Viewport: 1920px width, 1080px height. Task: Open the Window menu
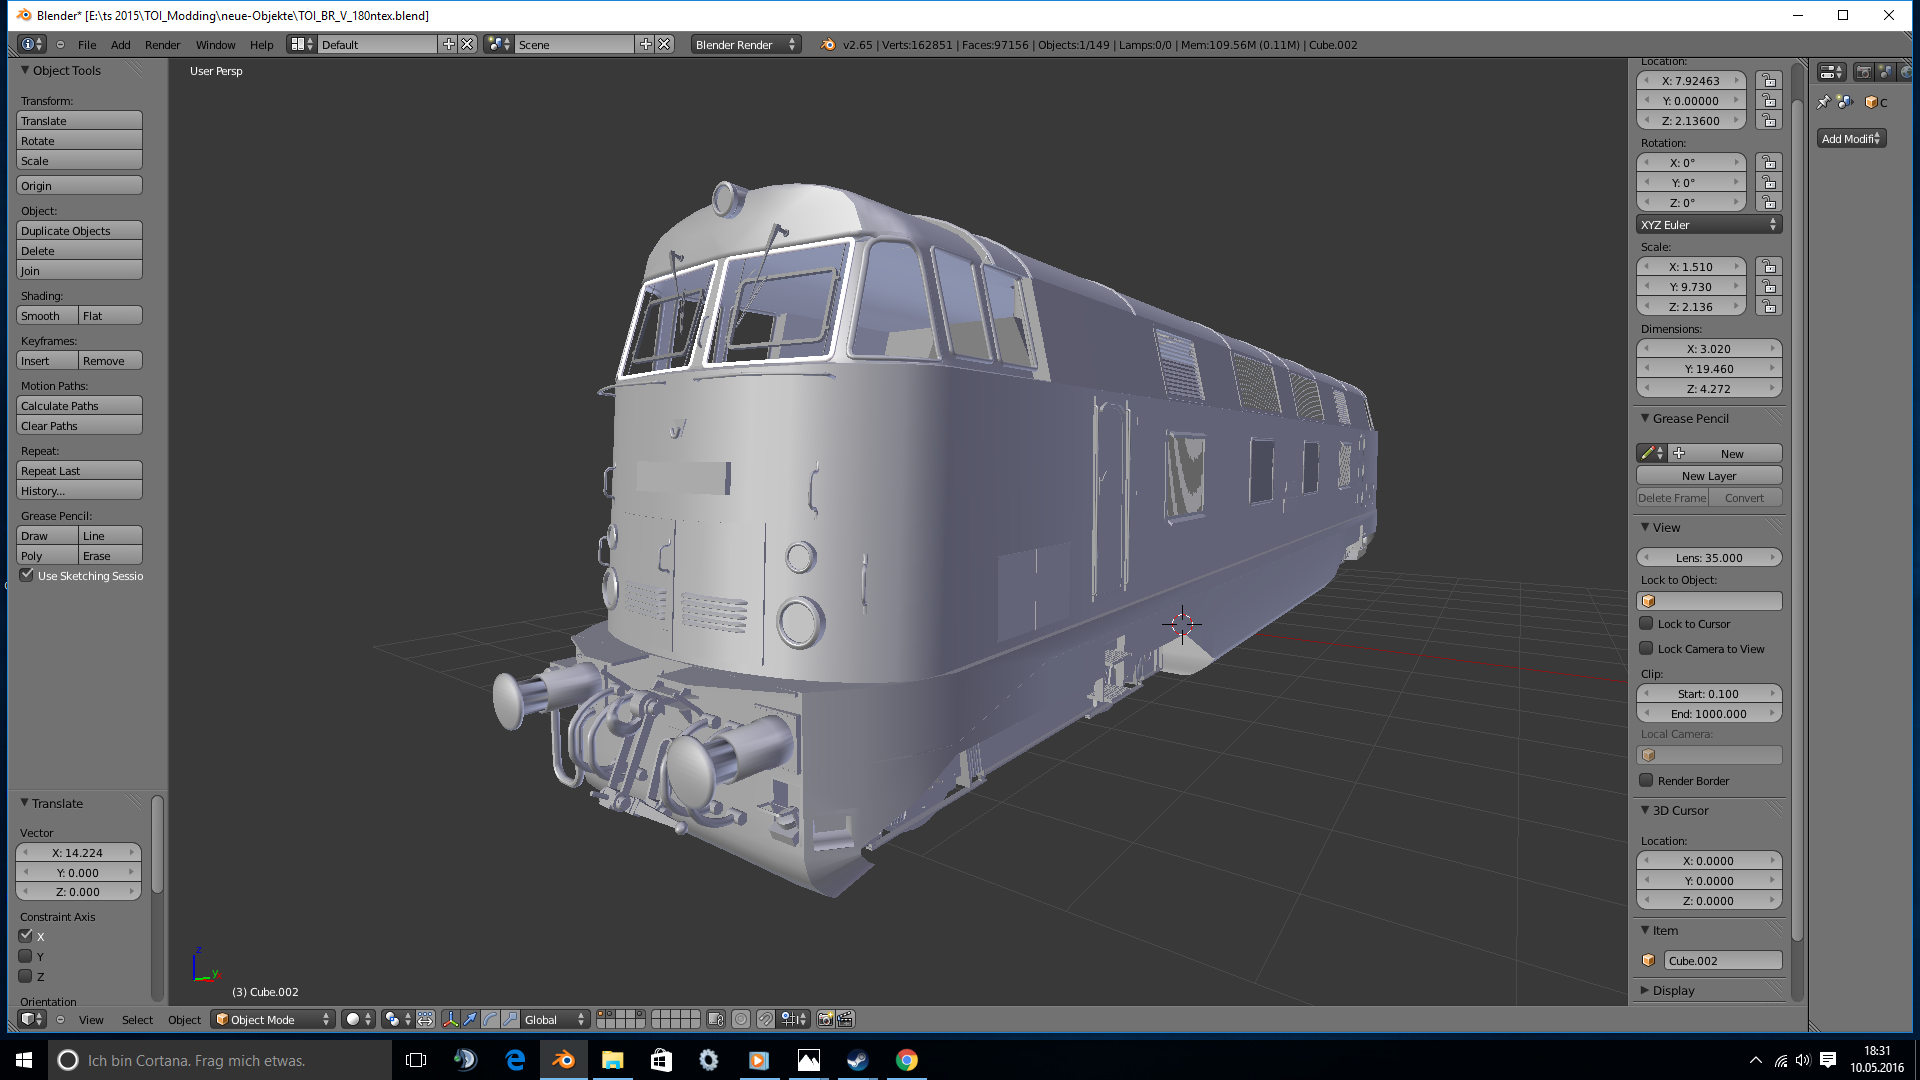(x=215, y=45)
